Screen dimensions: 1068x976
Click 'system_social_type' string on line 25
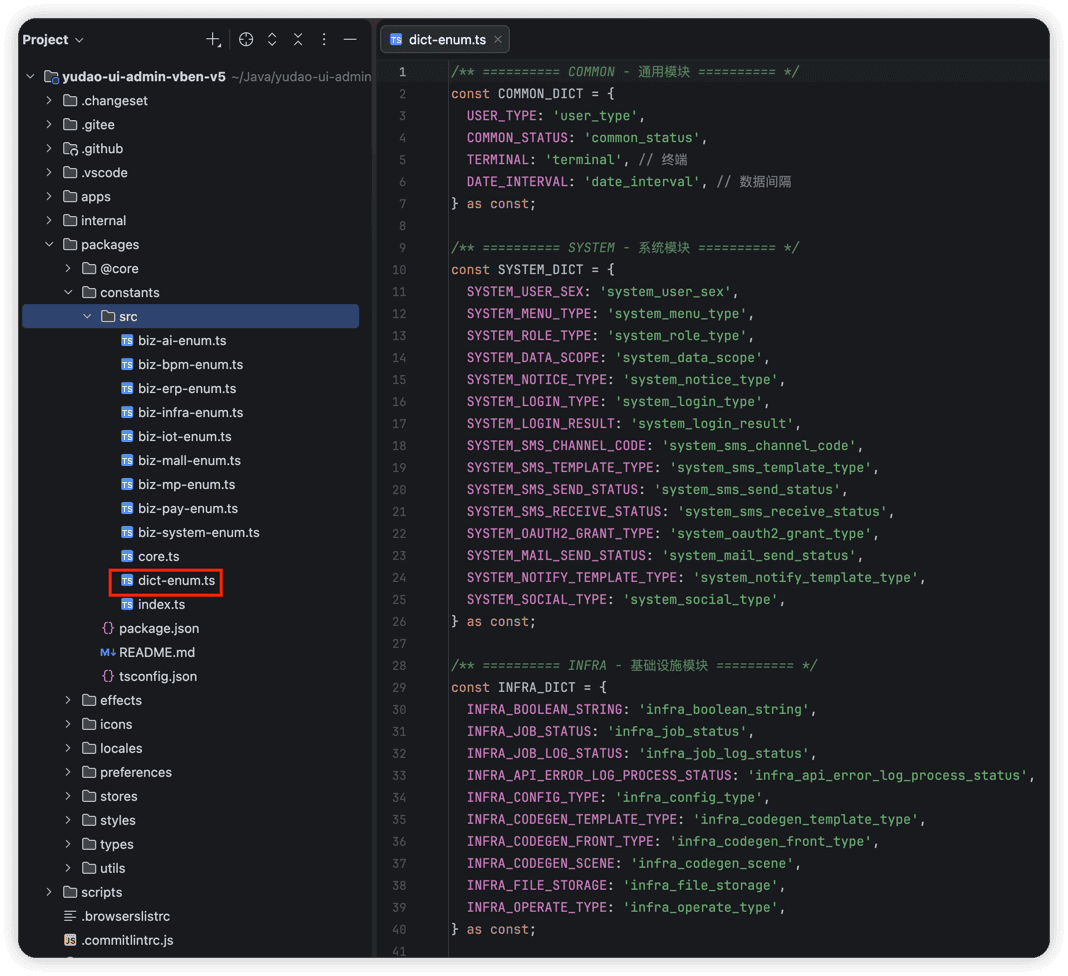(701, 599)
